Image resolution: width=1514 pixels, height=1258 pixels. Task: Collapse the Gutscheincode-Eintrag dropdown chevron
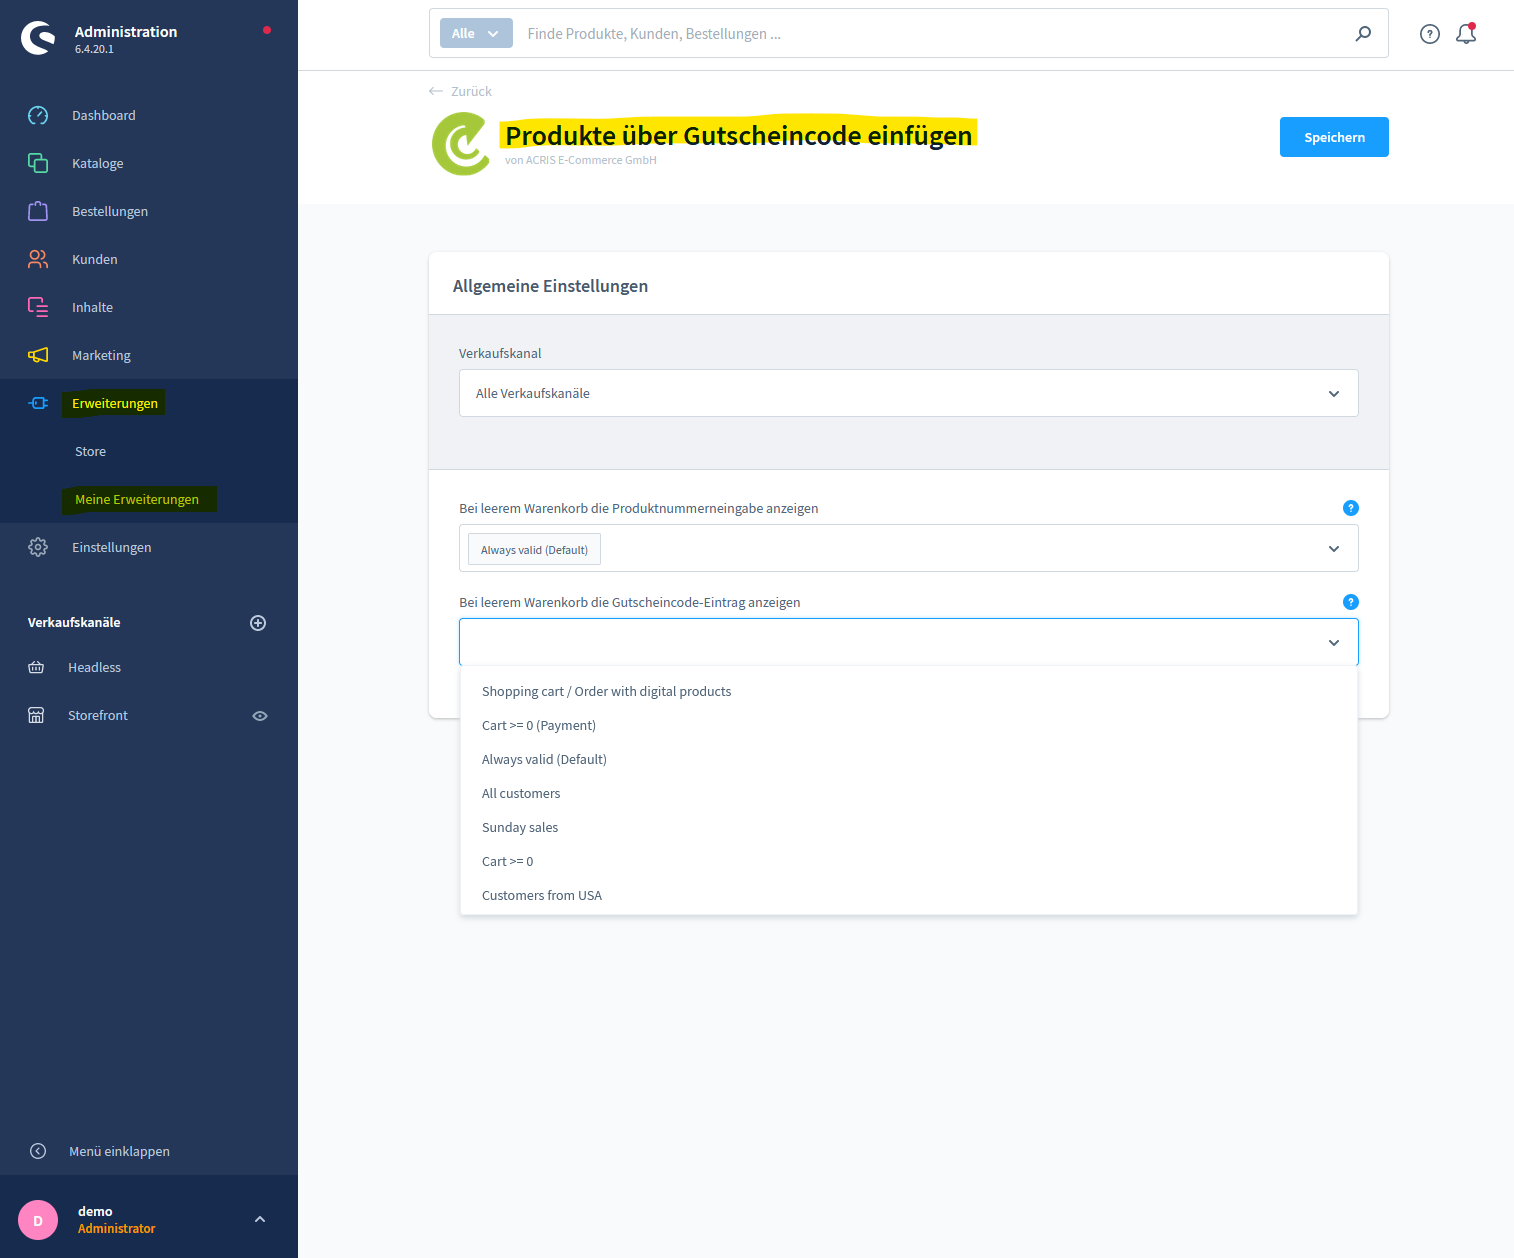1334,643
